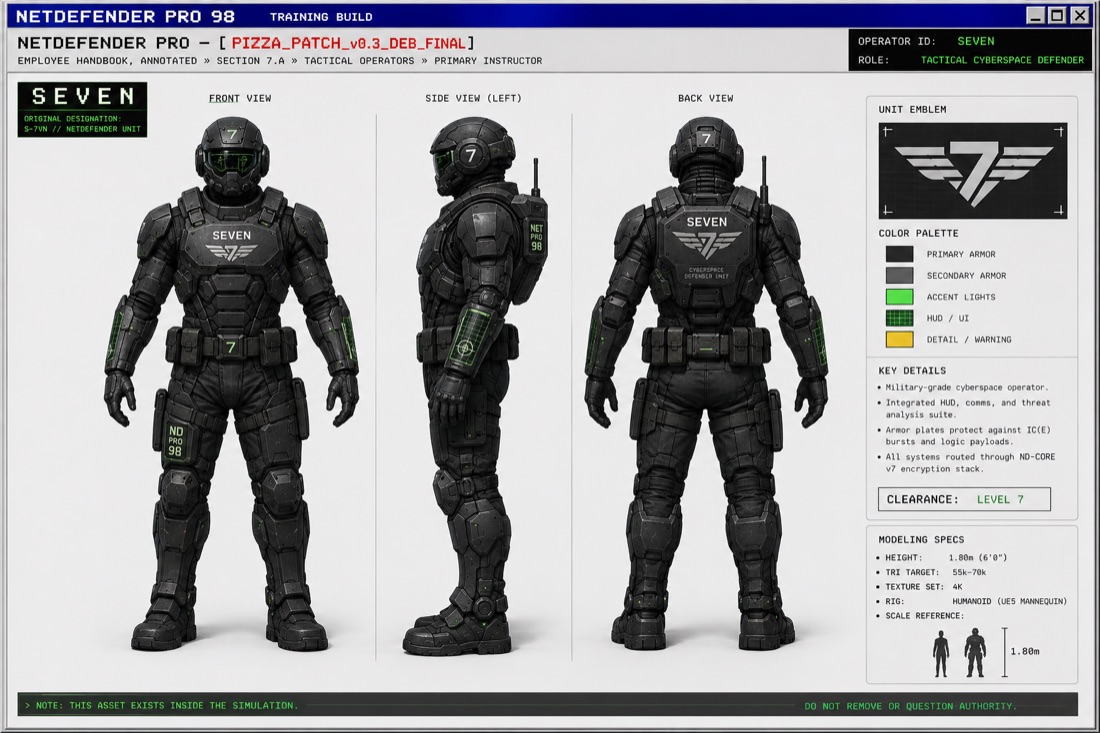Pick the HUD / UI grid swatch
Screen dimensions: 1100x733
point(899,318)
